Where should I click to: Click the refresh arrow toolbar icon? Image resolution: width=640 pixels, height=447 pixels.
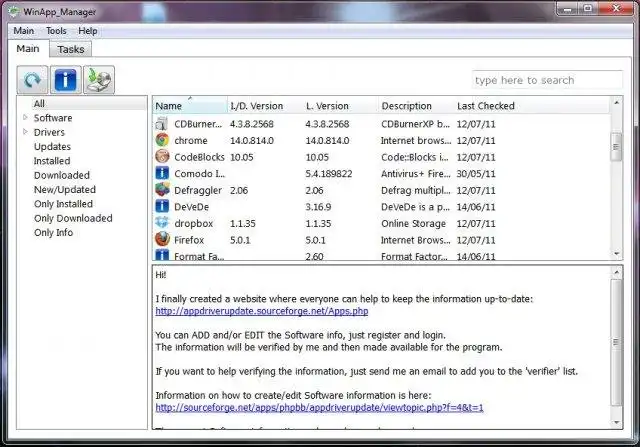pos(32,80)
